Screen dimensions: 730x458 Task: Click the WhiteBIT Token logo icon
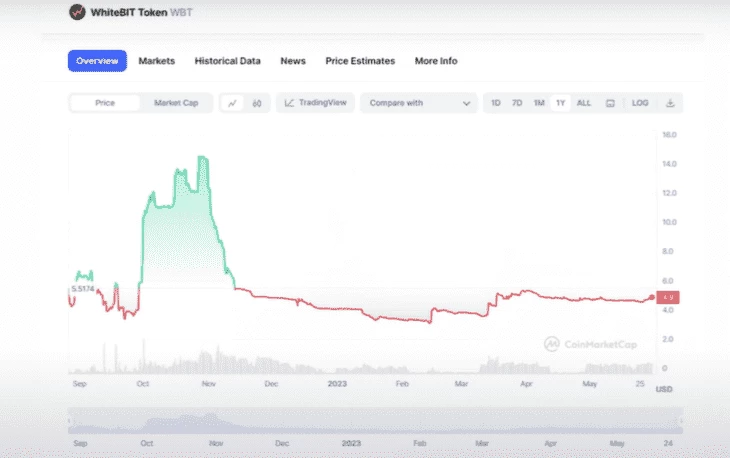pos(77,12)
